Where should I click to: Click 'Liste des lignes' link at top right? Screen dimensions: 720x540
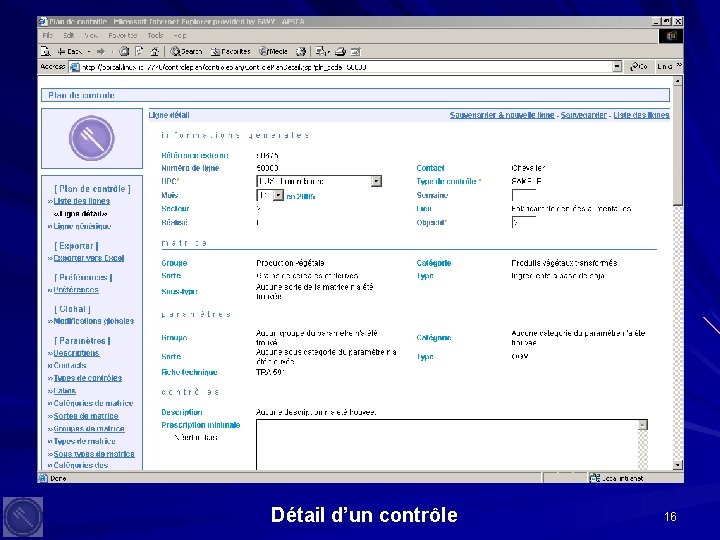641,115
